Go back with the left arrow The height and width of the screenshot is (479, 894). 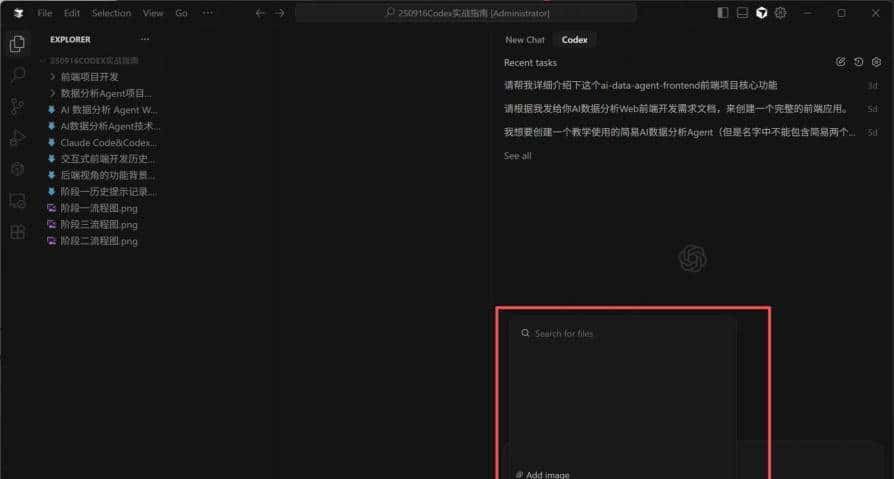coord(260,13)
